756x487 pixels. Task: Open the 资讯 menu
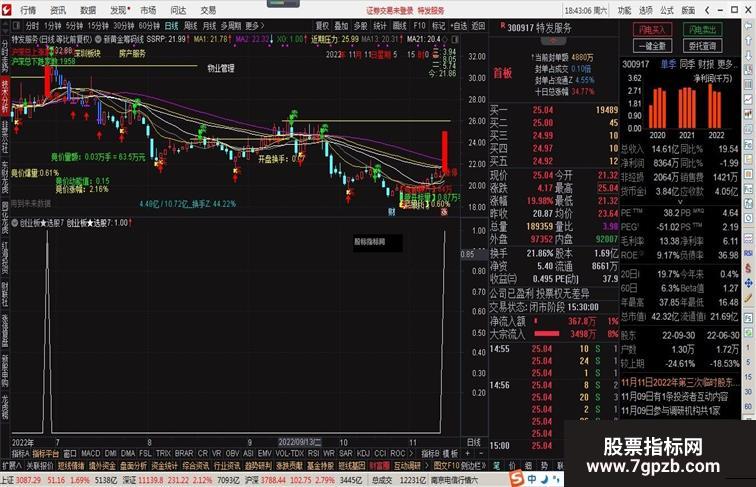(x=58, y=10)
